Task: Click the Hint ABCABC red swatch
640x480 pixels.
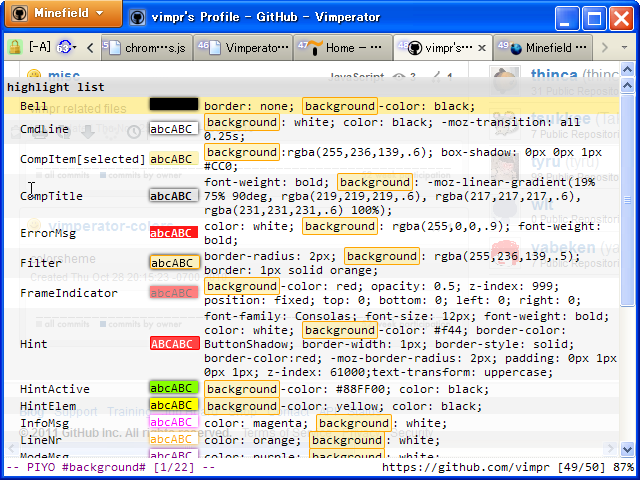Action: tap(175, 344)
